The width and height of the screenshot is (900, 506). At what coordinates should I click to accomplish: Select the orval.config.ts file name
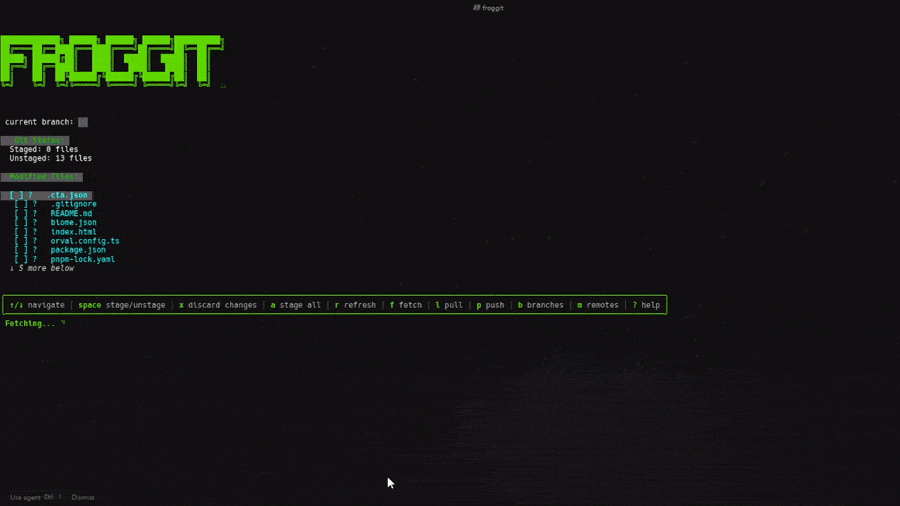(85, 241)
